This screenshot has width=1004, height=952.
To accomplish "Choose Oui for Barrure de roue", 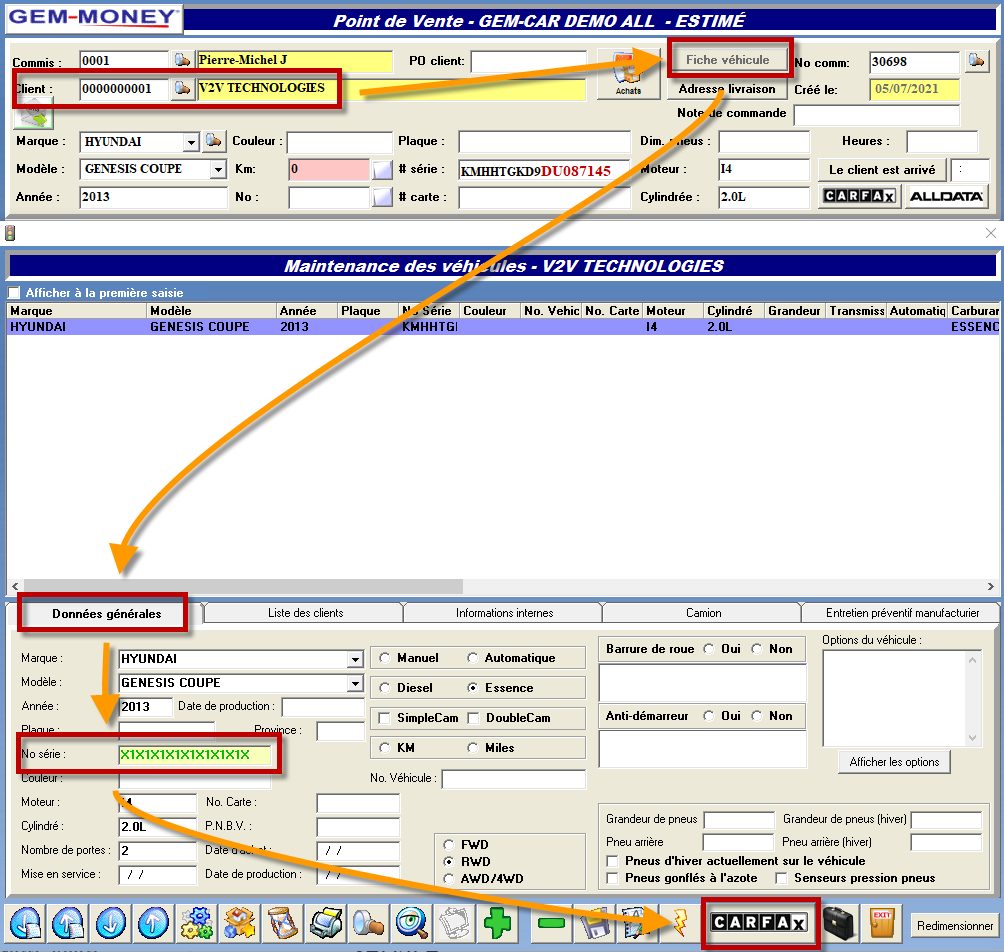I will [709, 649].
